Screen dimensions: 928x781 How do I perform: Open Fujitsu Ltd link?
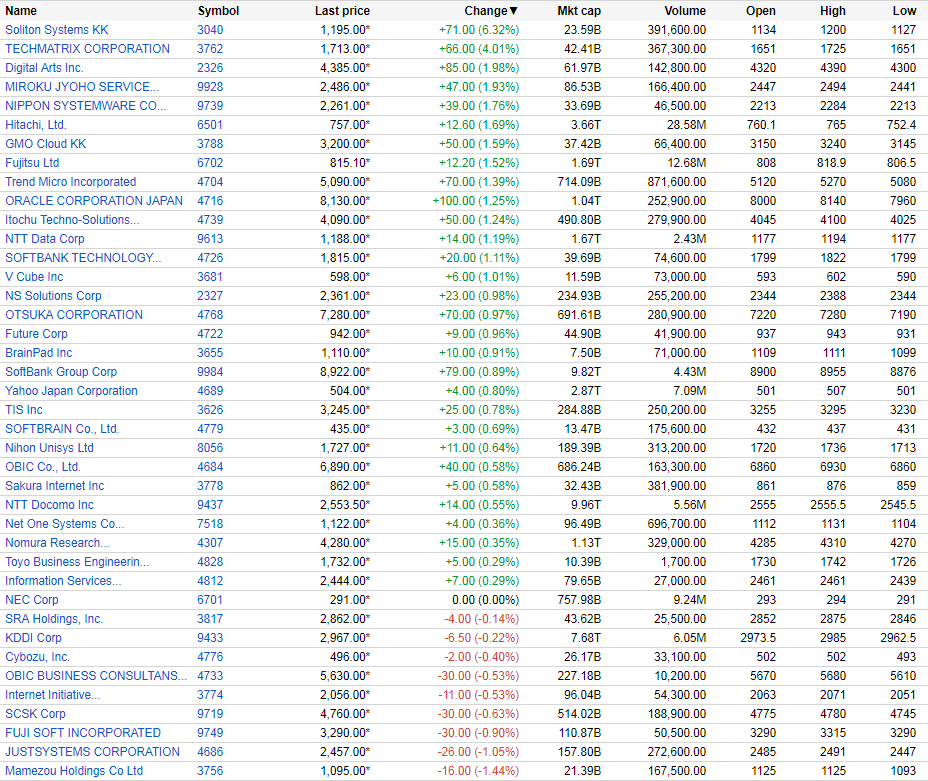(32, 163)
